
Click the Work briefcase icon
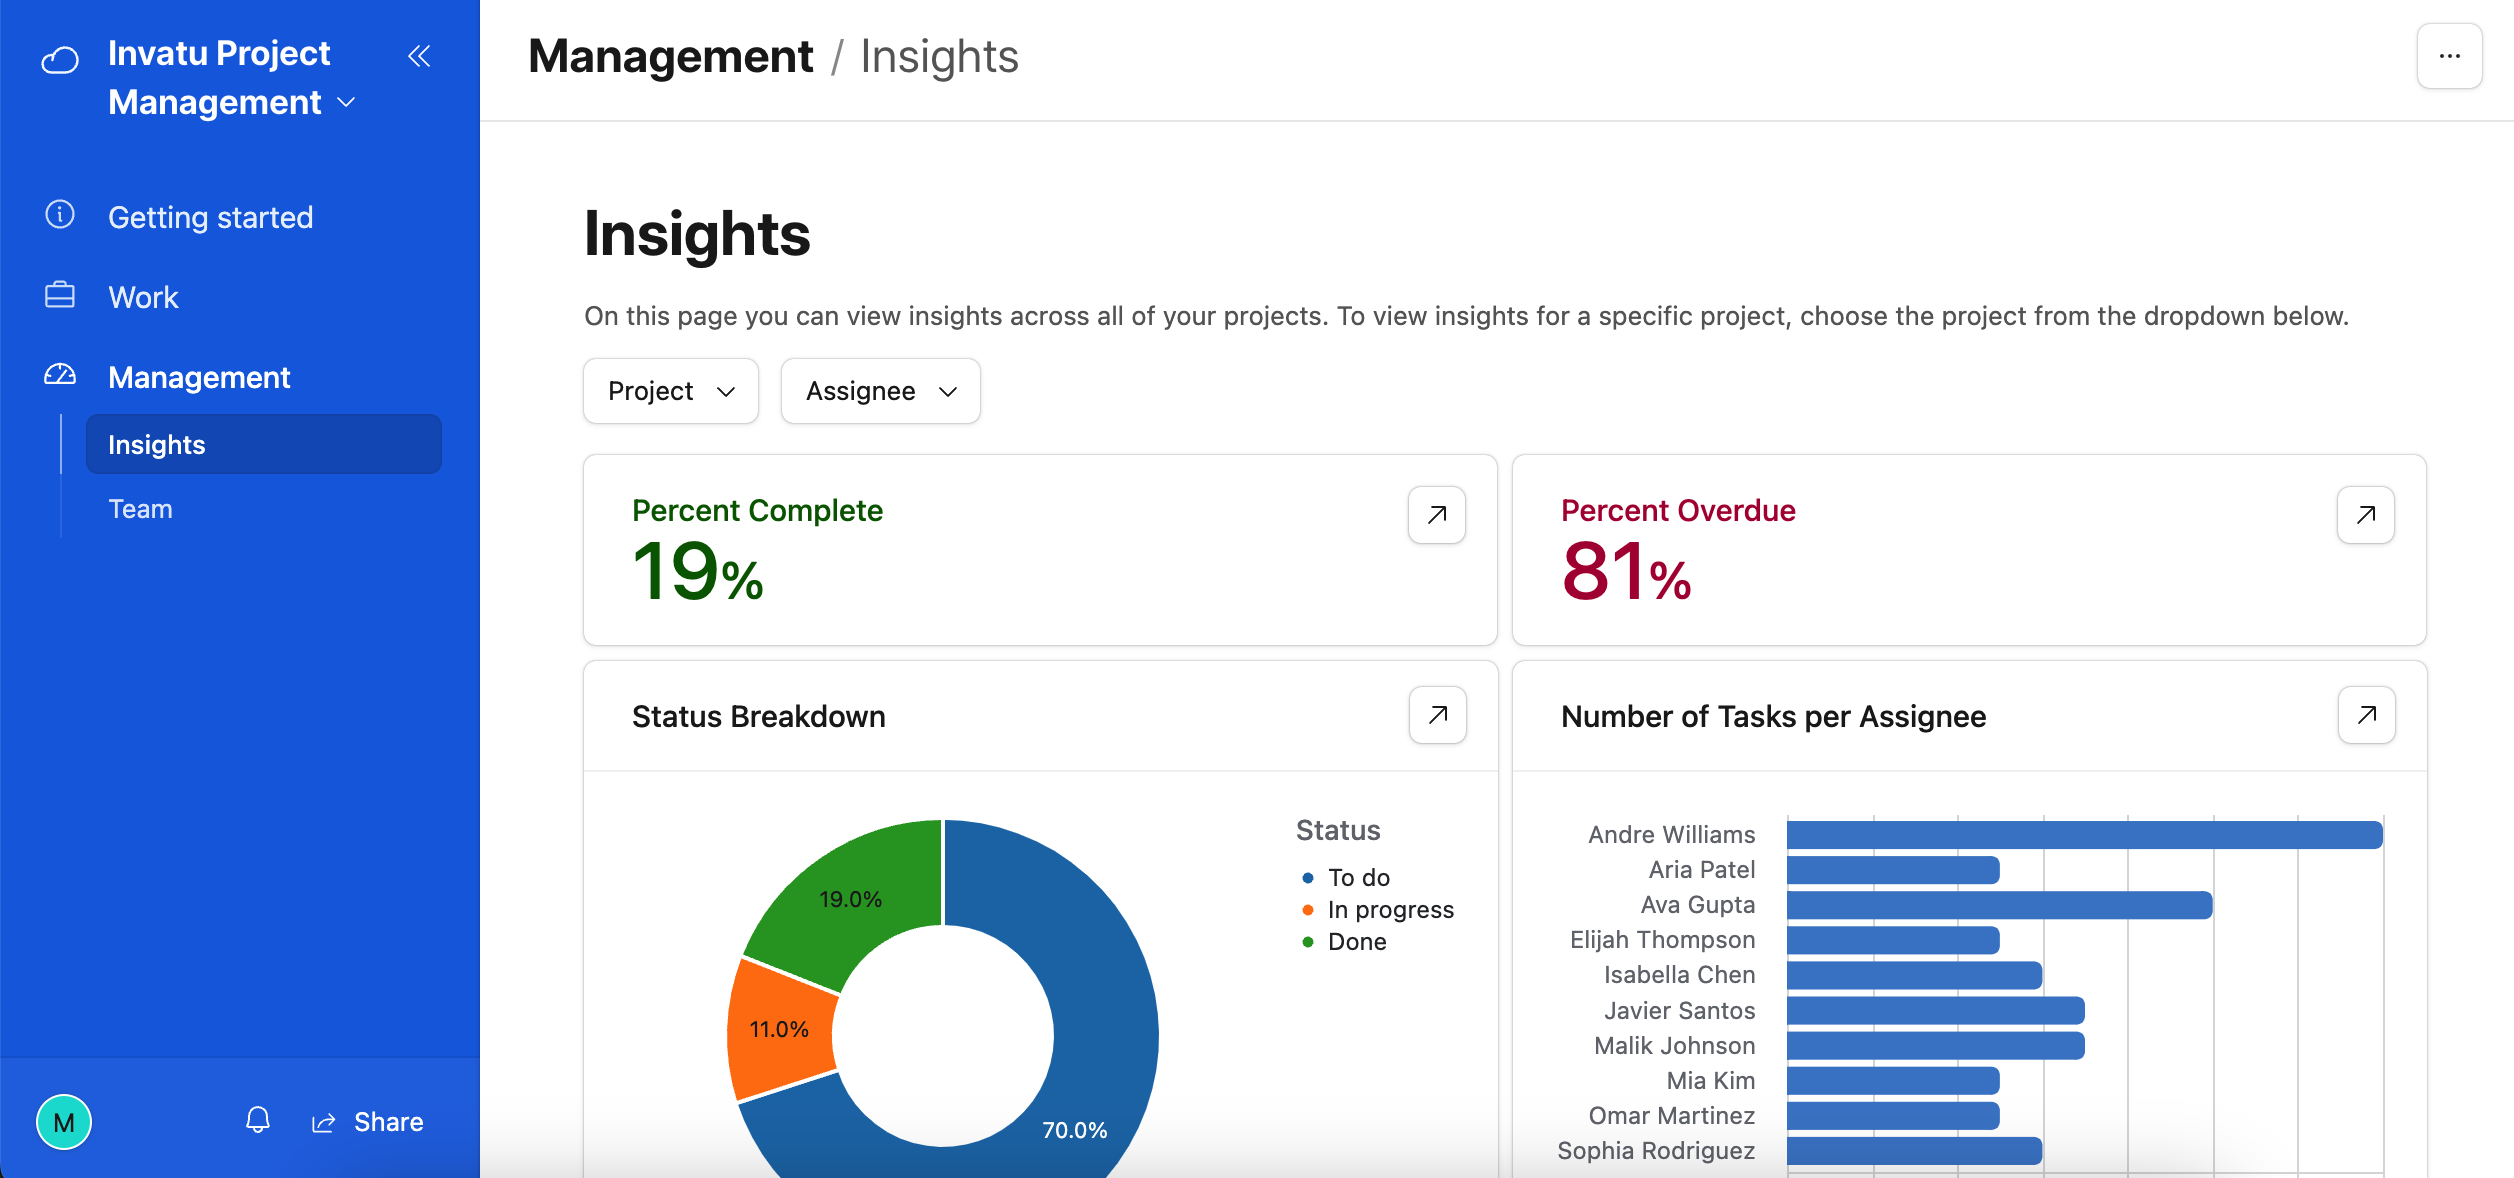(x=60, y=295)
